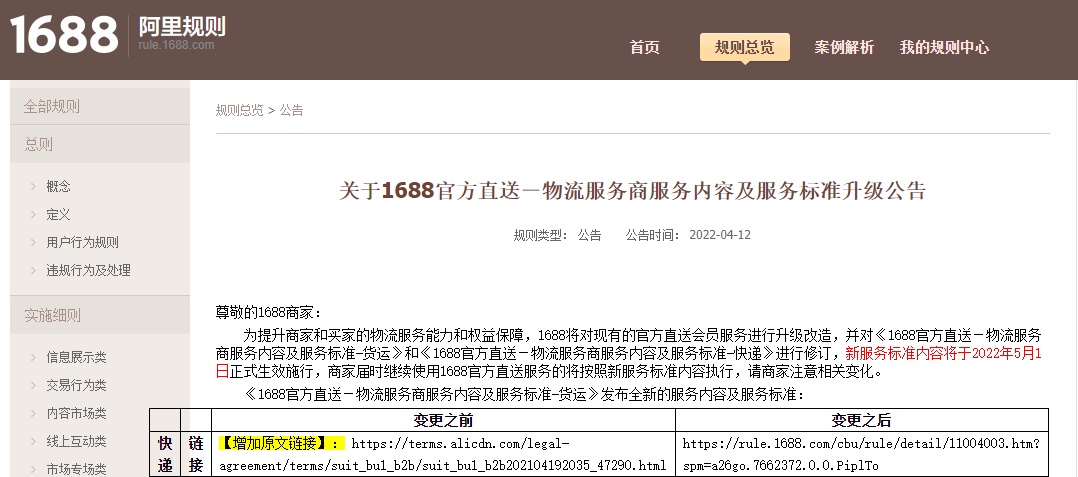Expand the chevron beside 内容市场类
1078x477 pixels.
pos(33,414)
